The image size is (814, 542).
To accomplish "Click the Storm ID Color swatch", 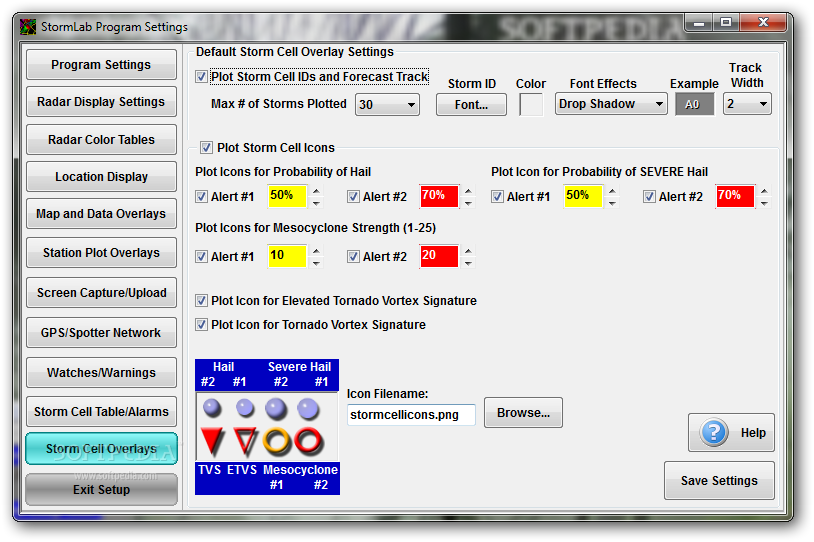I will [x=531, y=104].
